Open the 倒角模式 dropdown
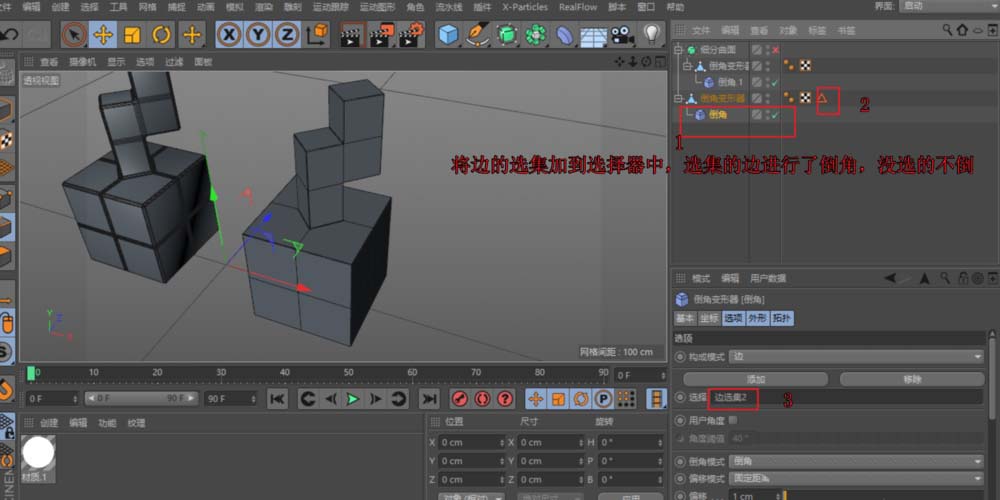This screenshot has height=500, width=1000. pos(857,461)
